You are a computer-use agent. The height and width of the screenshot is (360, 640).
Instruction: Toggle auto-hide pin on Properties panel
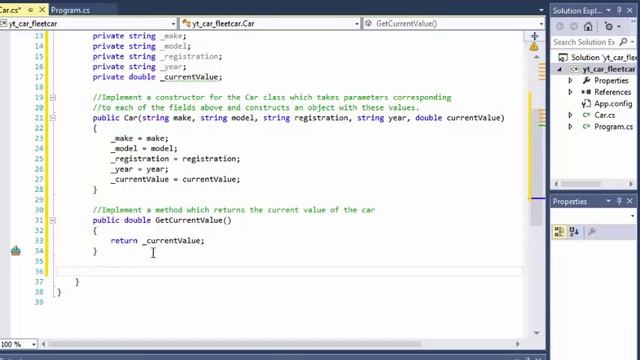[x=619, y=201]
